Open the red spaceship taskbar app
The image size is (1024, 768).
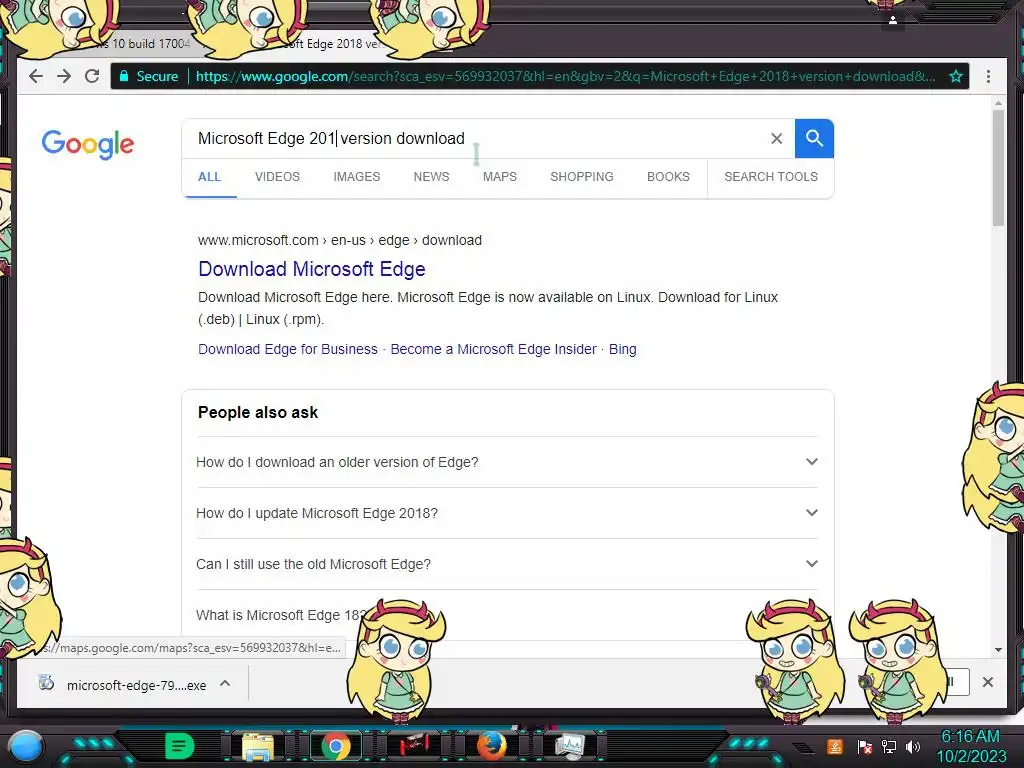413,746
